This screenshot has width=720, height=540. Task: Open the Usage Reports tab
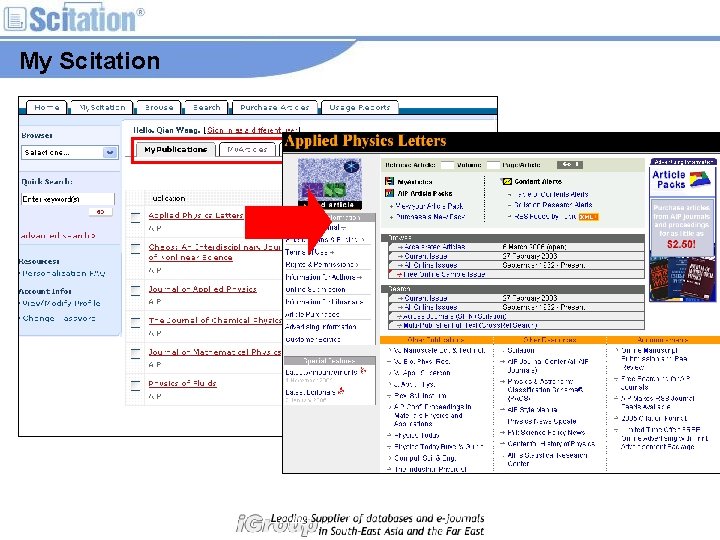pos(360,107)
